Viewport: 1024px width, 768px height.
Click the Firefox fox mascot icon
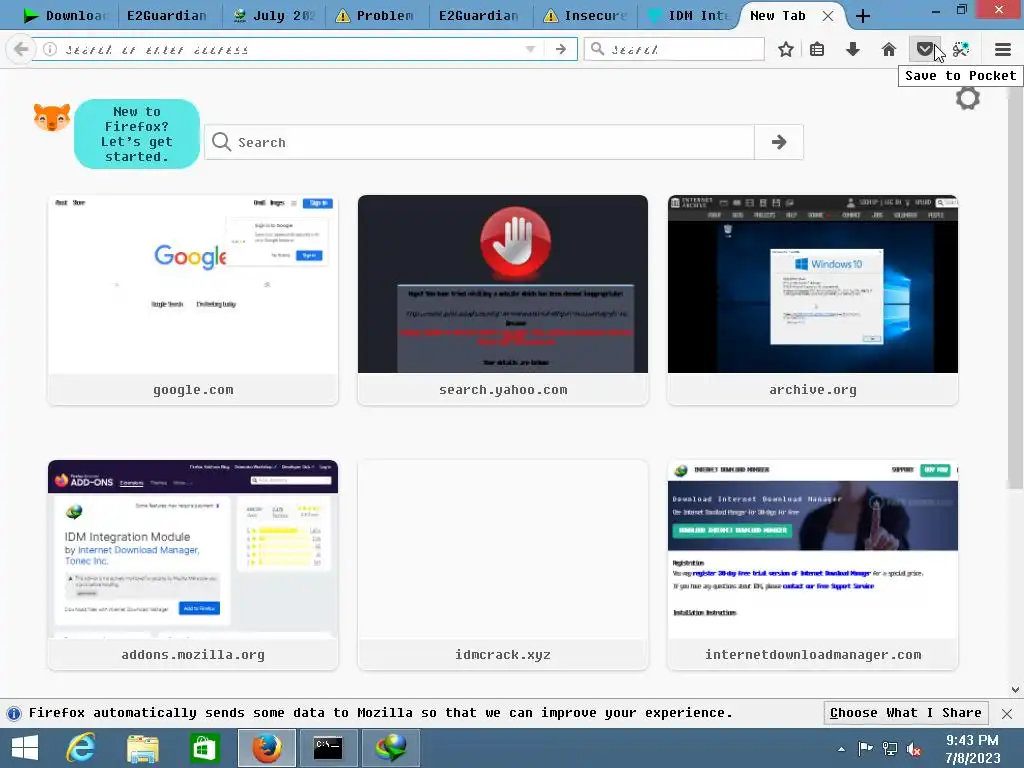click(x=52, y=118)
